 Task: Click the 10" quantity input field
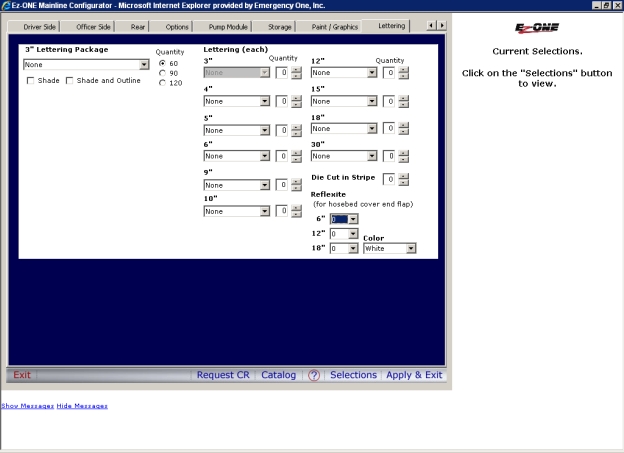[x=282, y=211]
